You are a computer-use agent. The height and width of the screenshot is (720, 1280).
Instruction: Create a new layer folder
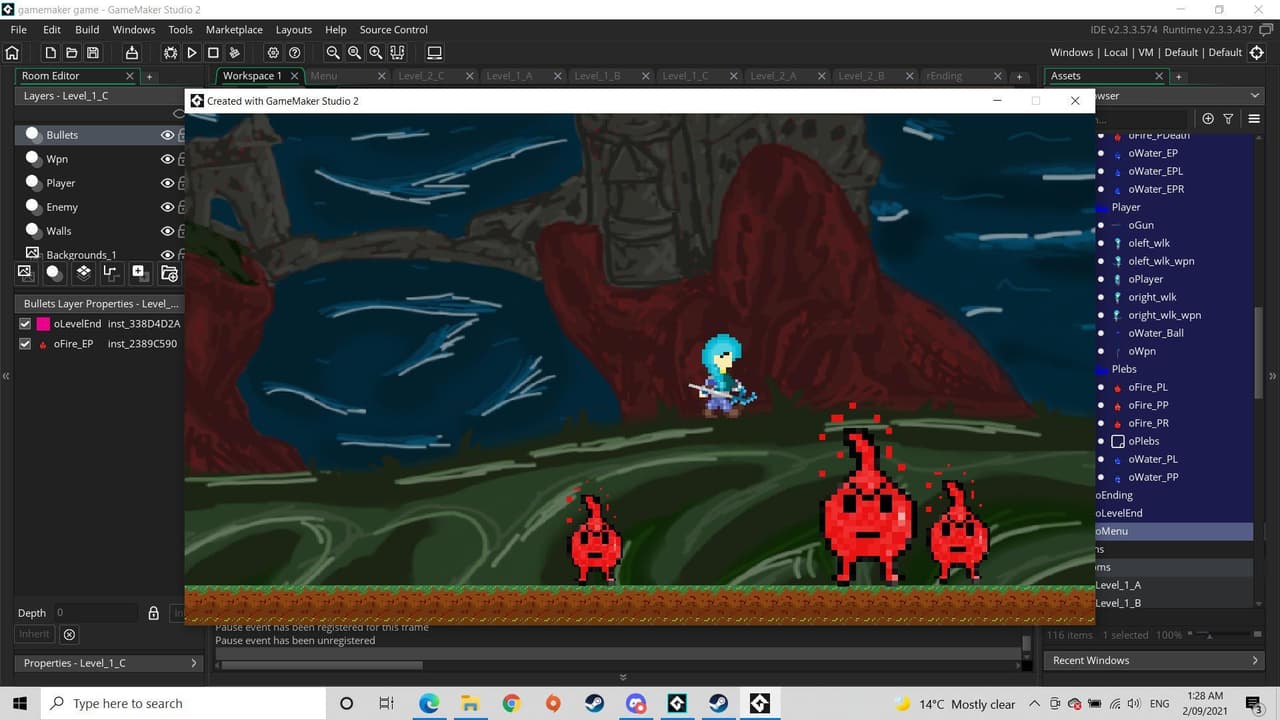click(169, 272)
